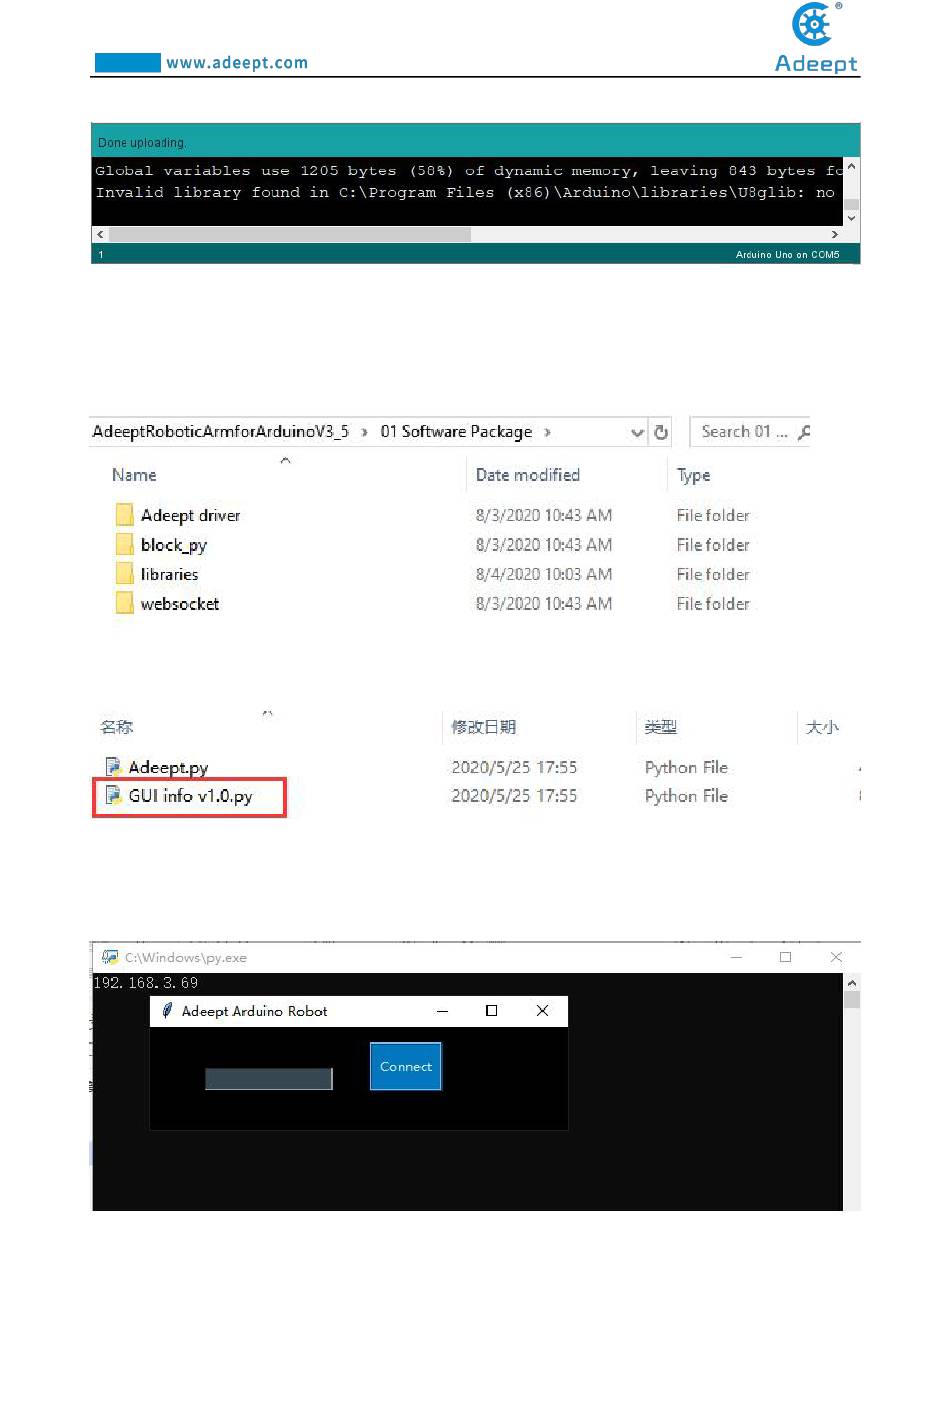
Task: Click py.exe console vertical scrollbar thumb
Action: [x=852, y=999]
